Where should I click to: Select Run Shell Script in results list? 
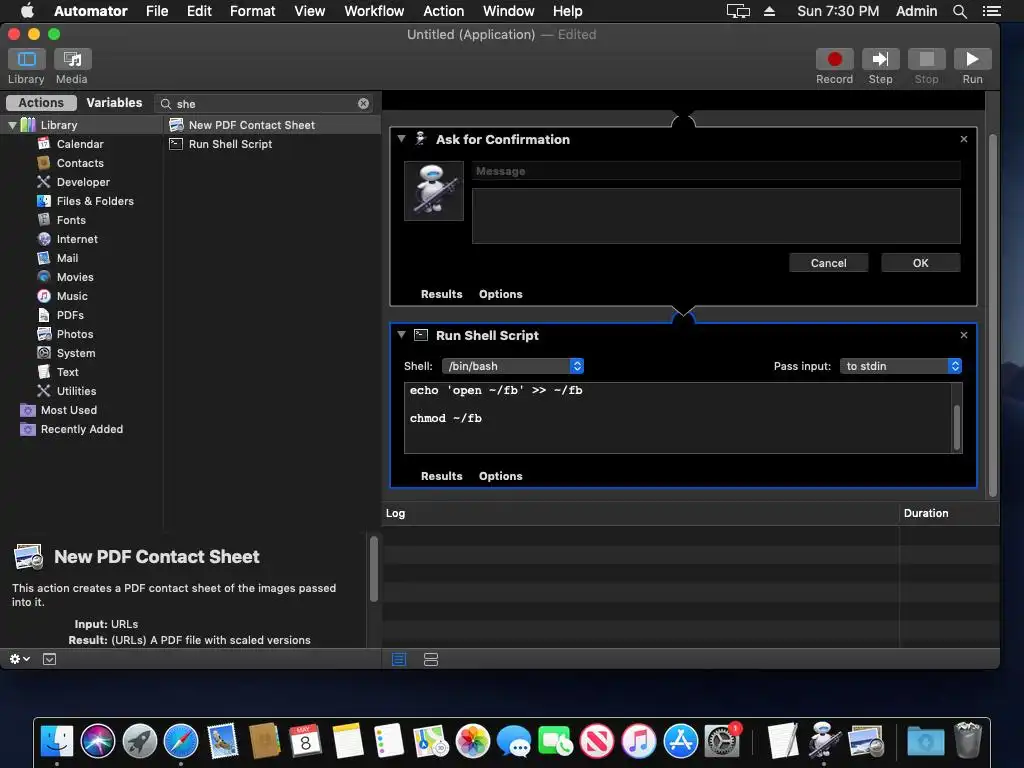tap(272, 144)
